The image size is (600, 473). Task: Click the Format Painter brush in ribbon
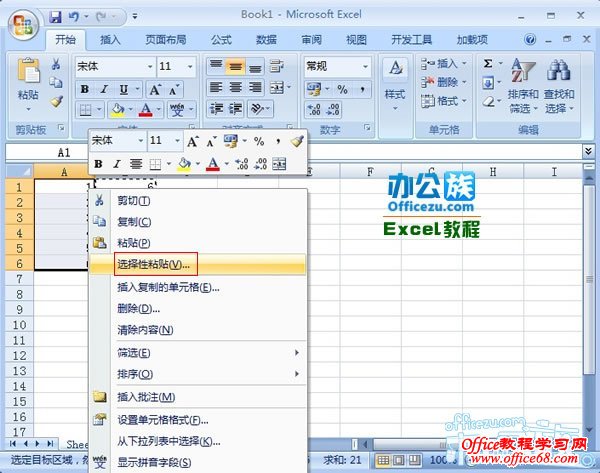[56, 101]
